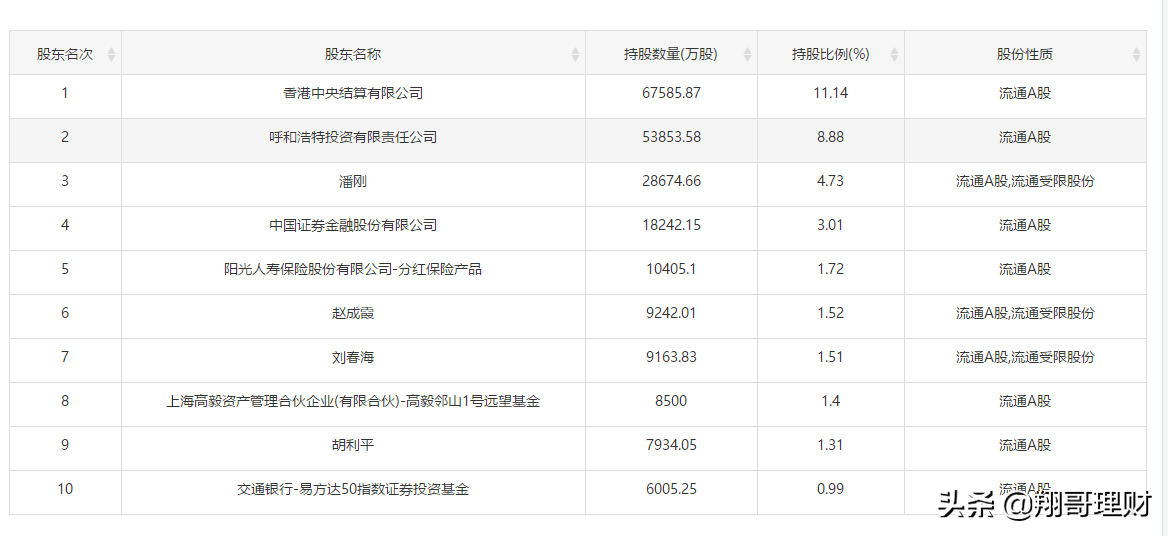Click shareholding value 7934.05
Viewport: 1168px width, 536px height.
click(671, 444)
